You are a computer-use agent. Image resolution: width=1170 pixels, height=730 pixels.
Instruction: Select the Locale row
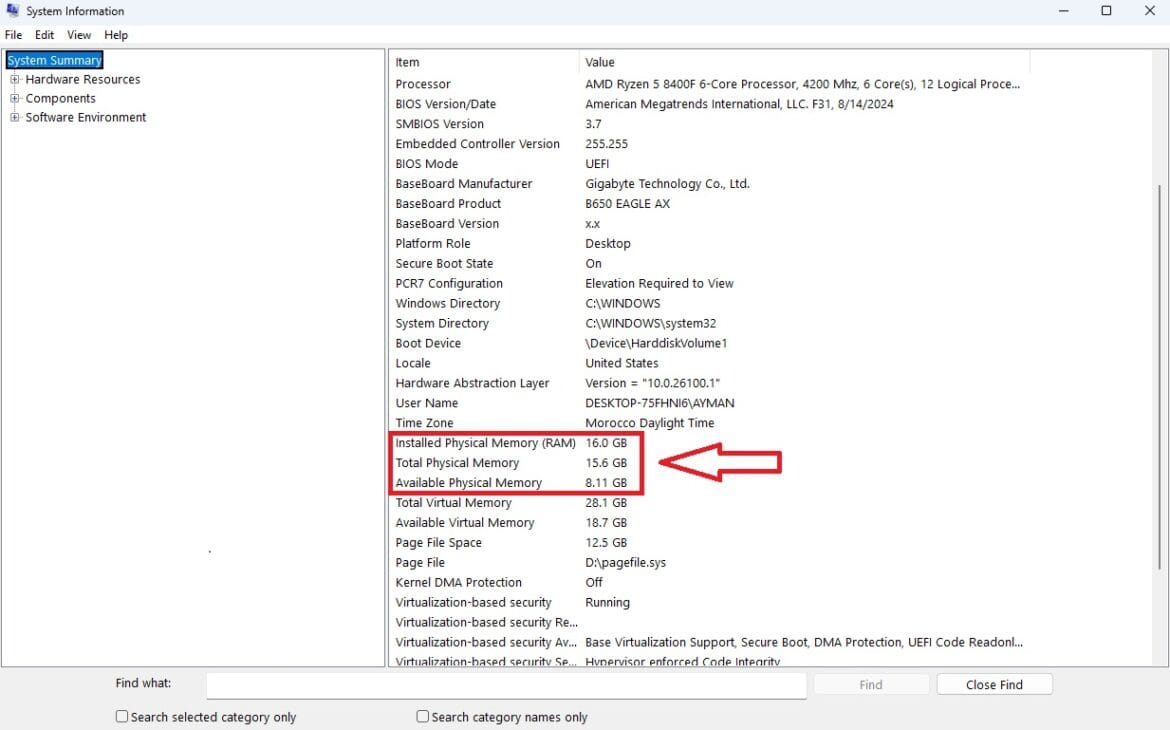(x=709, y=364)
